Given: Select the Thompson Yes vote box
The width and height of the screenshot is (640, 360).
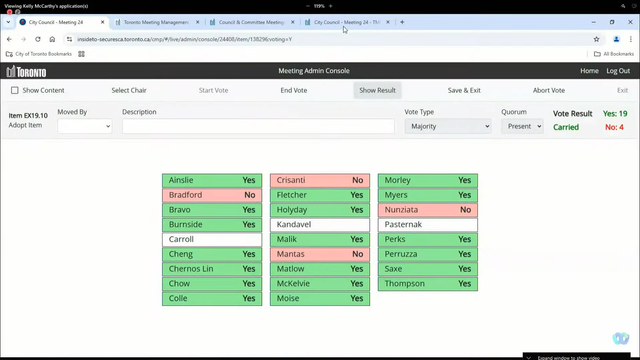Looking at the screenshot, I should click(428, 283).
